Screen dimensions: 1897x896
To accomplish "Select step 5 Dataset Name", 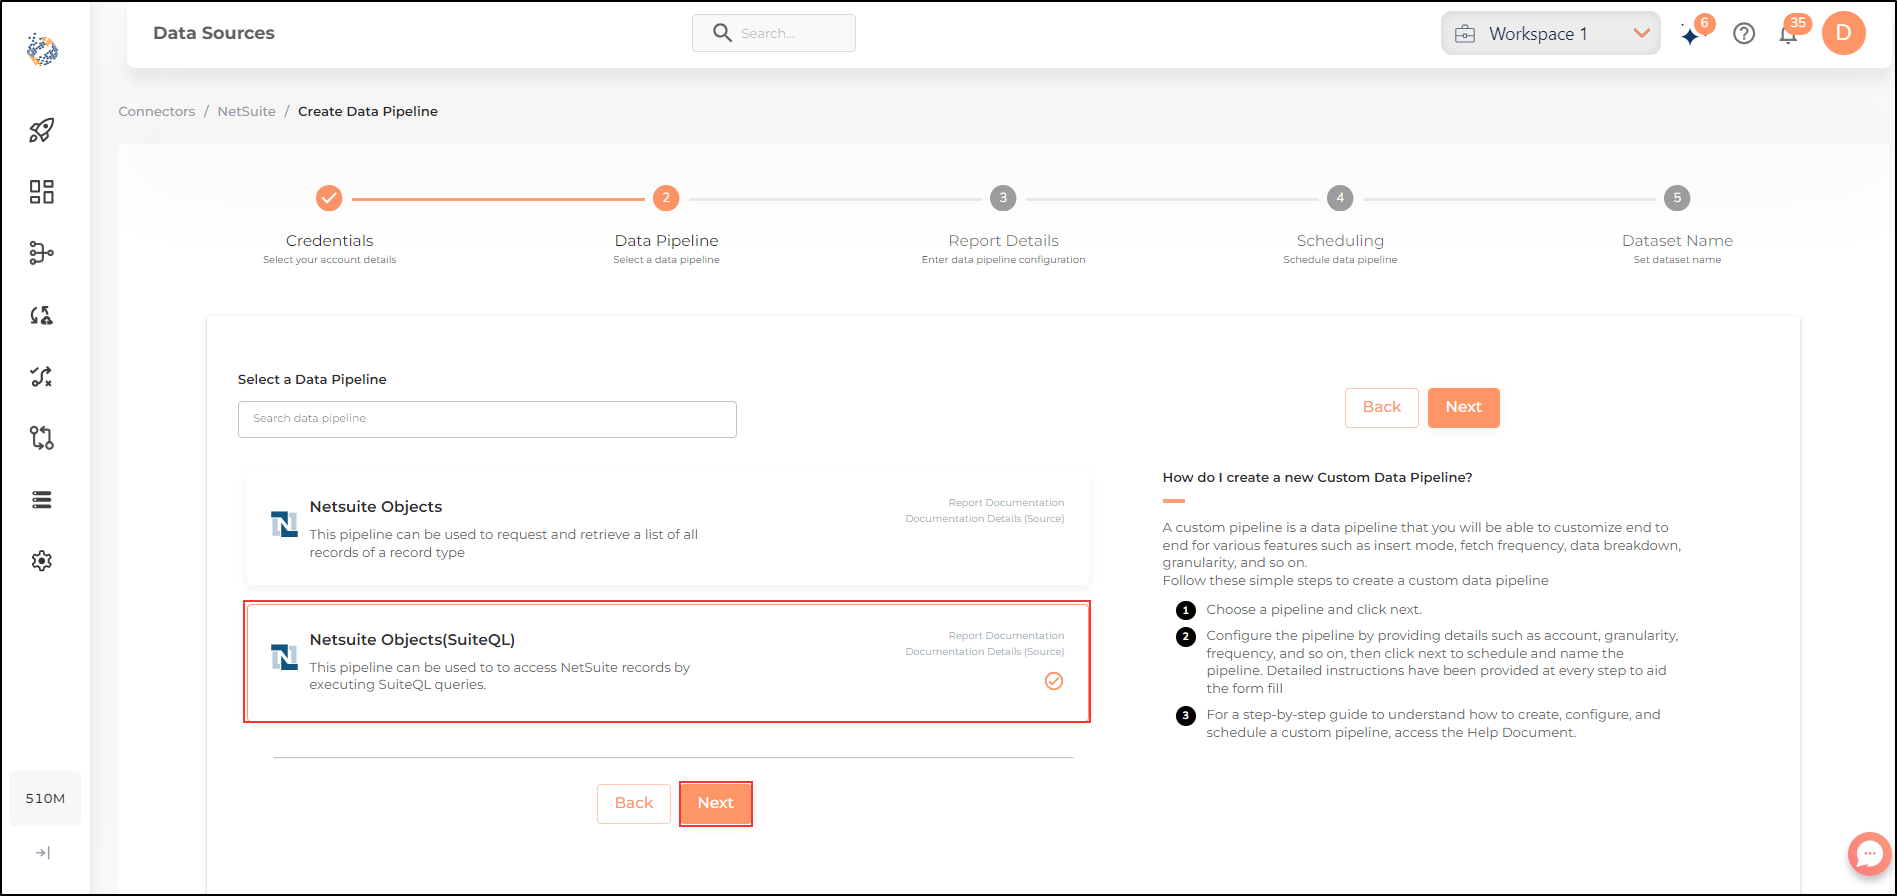I will [x=1677, y=198].
